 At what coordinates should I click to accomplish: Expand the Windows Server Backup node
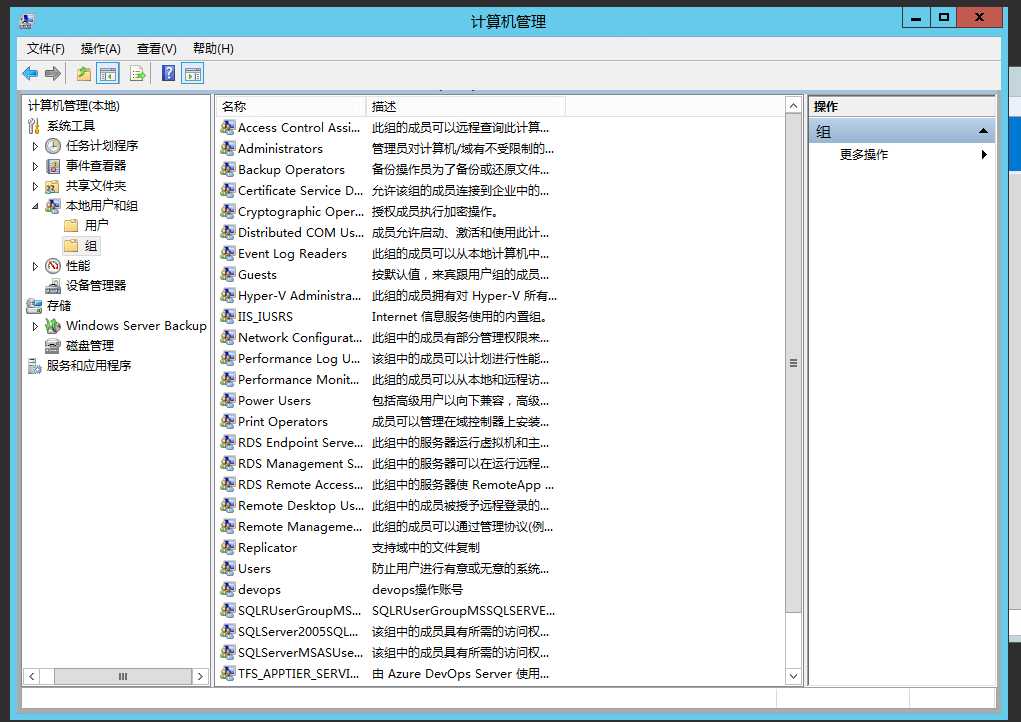tap(36, 326)
